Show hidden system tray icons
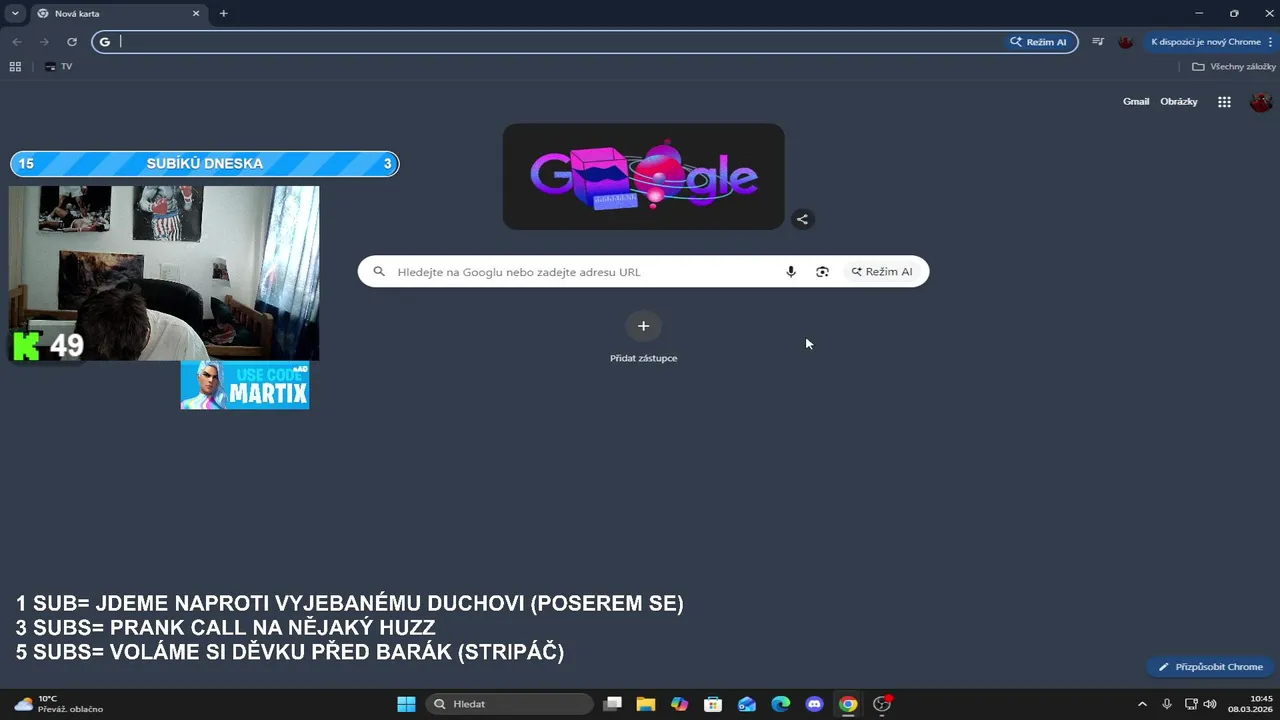This screenshot has height=720, width=1280. [x=1142, y=704]
